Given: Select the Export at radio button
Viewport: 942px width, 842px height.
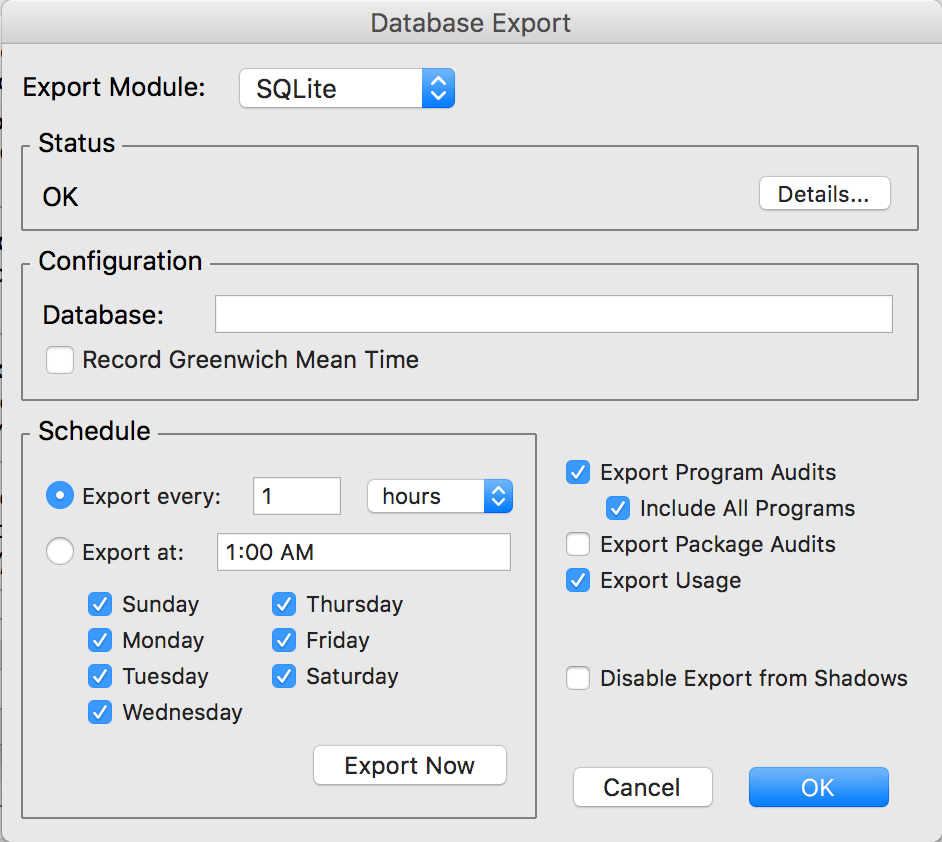Looking at the screenshot, I should (x=60, y=552).
